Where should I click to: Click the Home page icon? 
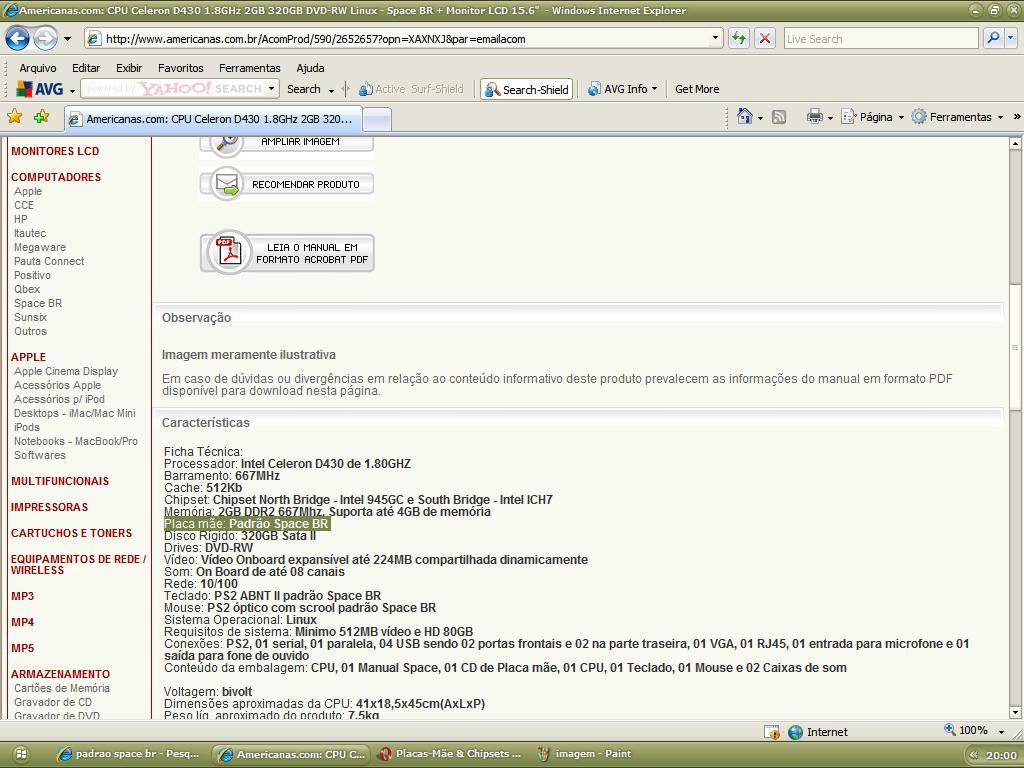pyautogui.click(x=744, y=117)
